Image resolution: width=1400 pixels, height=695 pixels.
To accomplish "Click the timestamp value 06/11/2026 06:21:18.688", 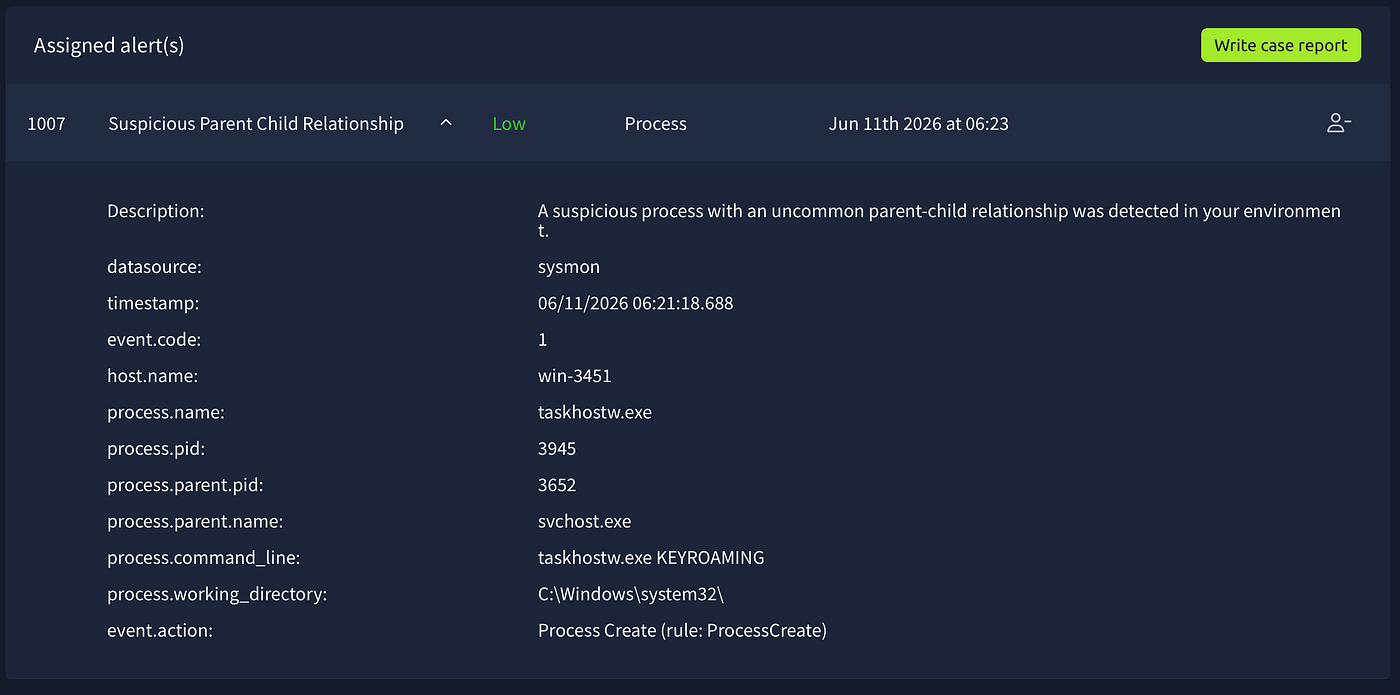I will pyautogui.click(x=636, y=303).
